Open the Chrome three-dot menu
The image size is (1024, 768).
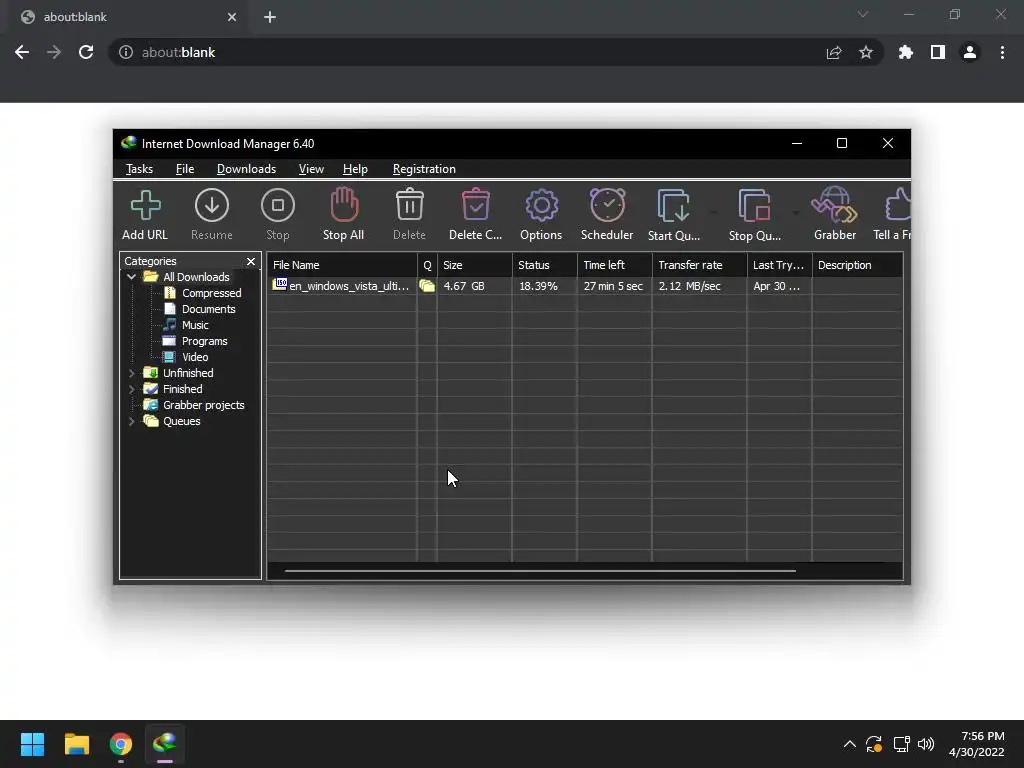(1002, 52)
